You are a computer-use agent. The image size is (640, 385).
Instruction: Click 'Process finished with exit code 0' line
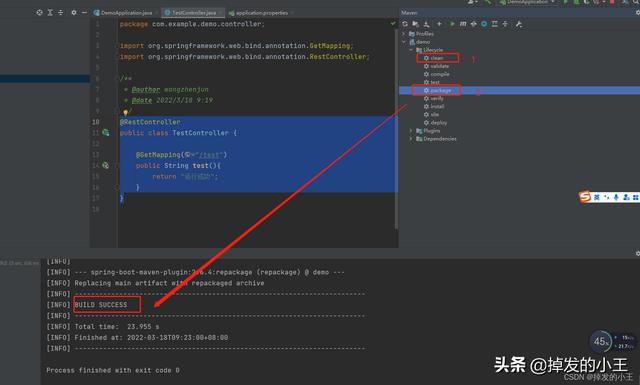click(x=113, y=370)
